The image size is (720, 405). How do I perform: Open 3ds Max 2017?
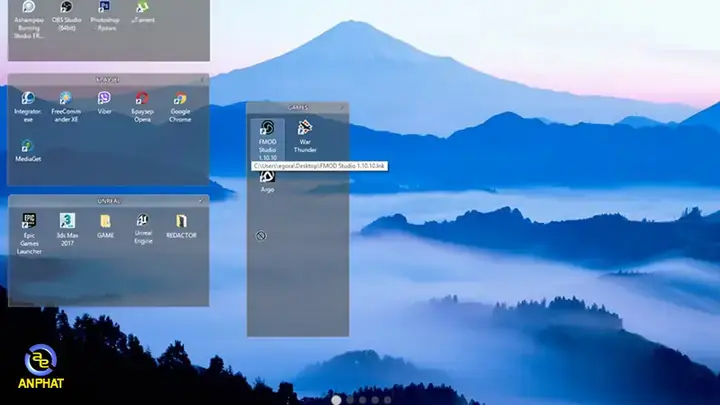(x=67, y=221)
